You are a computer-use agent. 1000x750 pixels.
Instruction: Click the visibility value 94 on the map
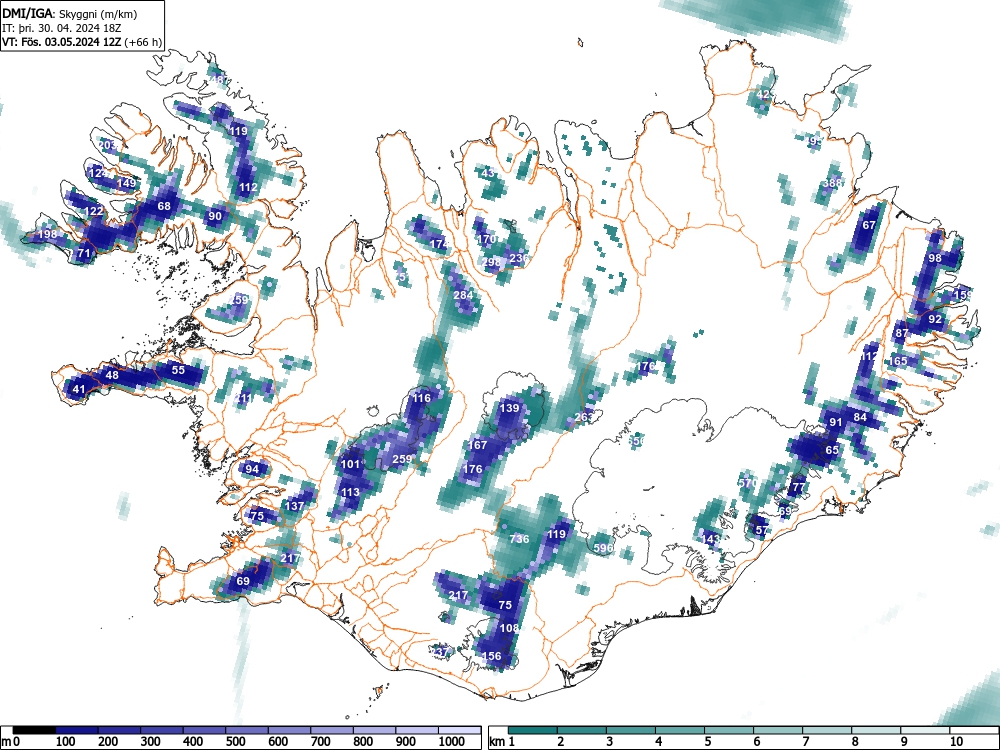tap(252, 469)
